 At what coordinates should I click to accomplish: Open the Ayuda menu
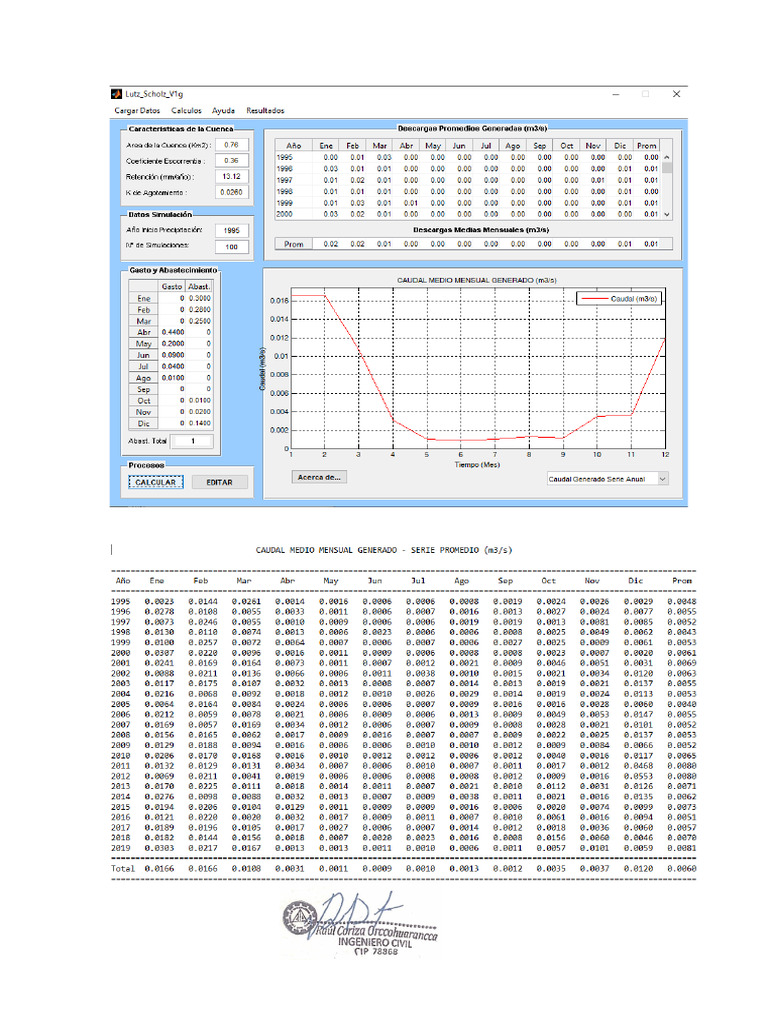[224, 111]
